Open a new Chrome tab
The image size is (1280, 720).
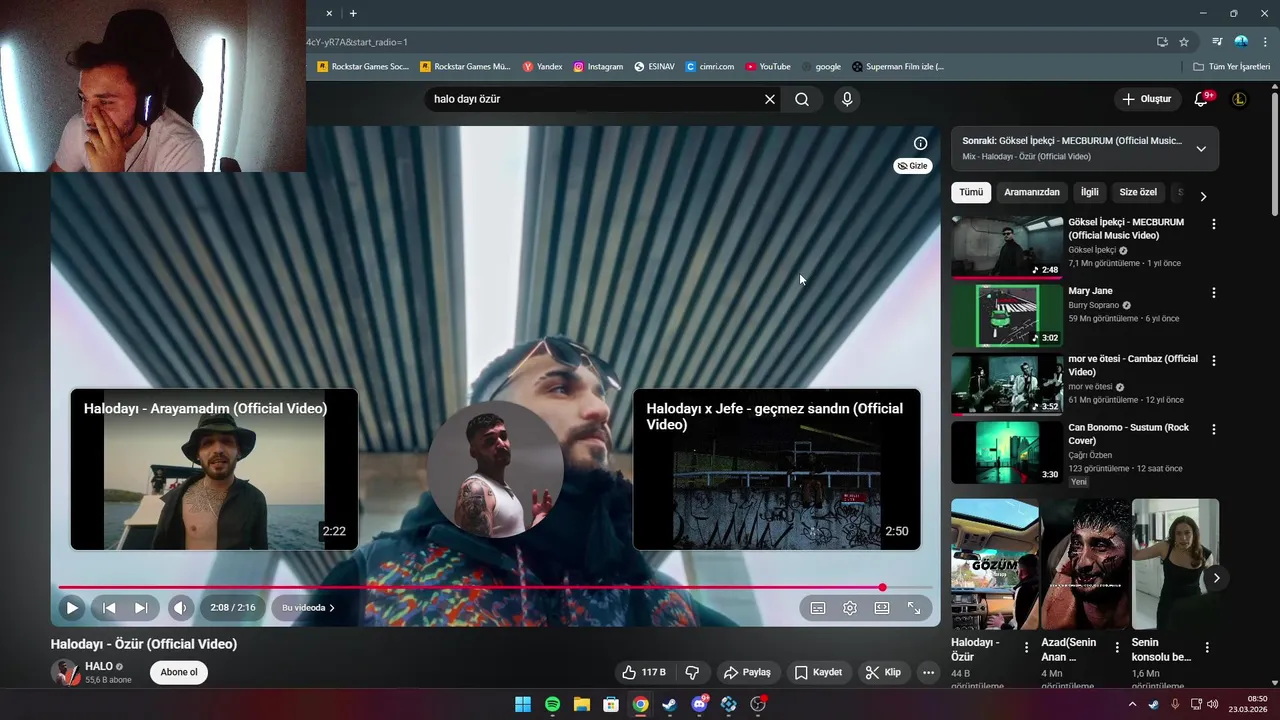click(x=353, y=13)
